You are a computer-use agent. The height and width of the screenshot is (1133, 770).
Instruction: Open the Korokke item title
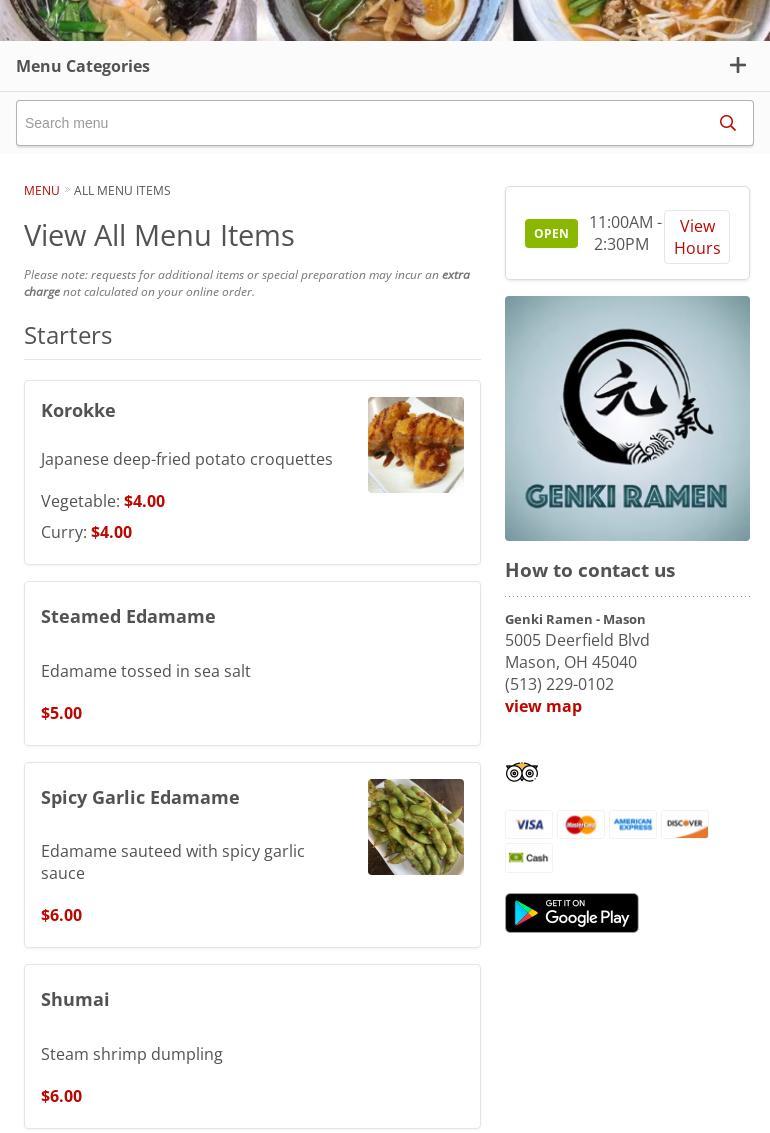78,410
